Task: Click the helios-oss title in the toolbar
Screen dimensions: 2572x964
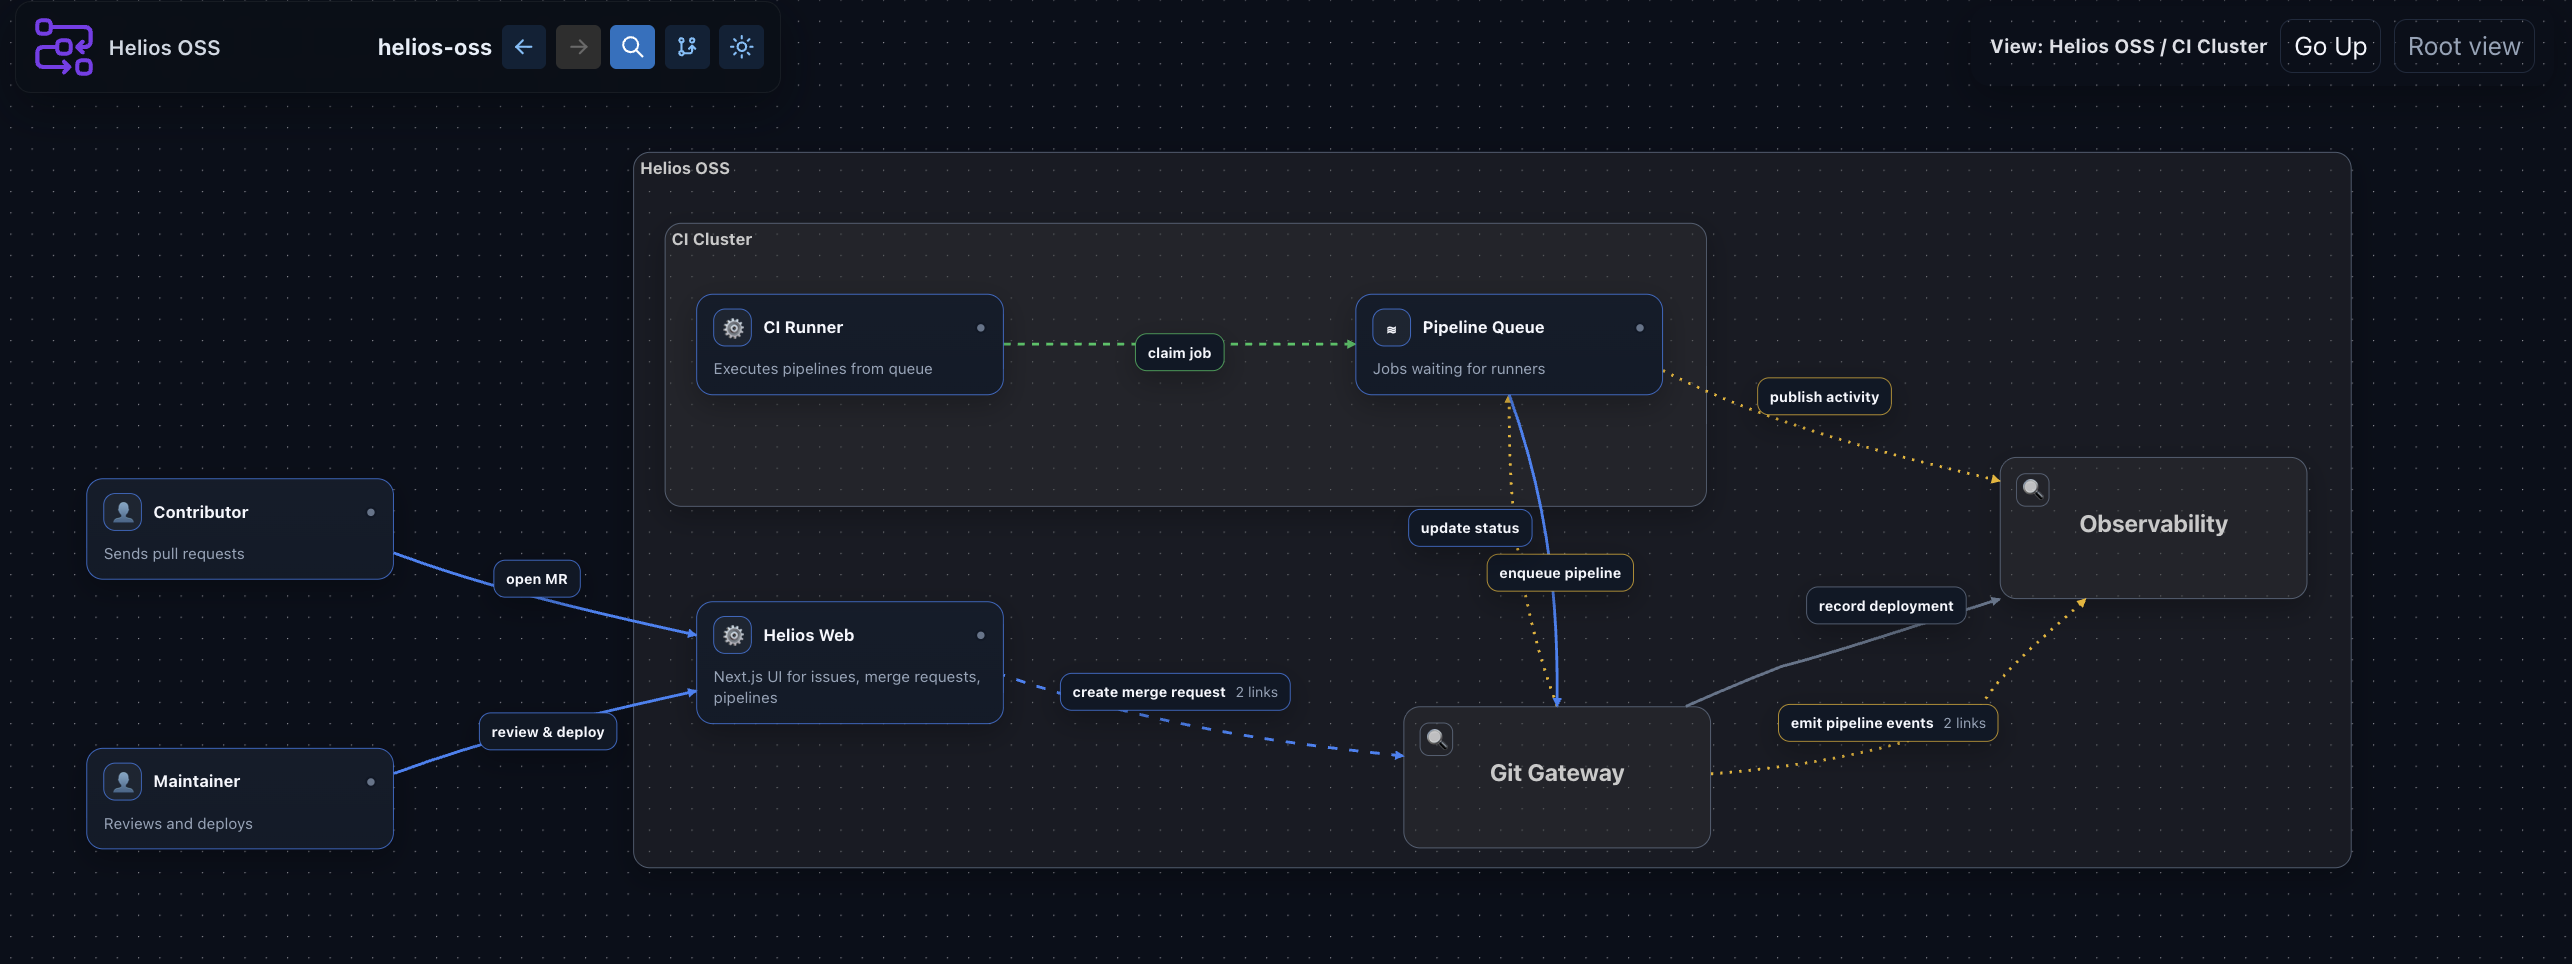Action: [434, 46]
